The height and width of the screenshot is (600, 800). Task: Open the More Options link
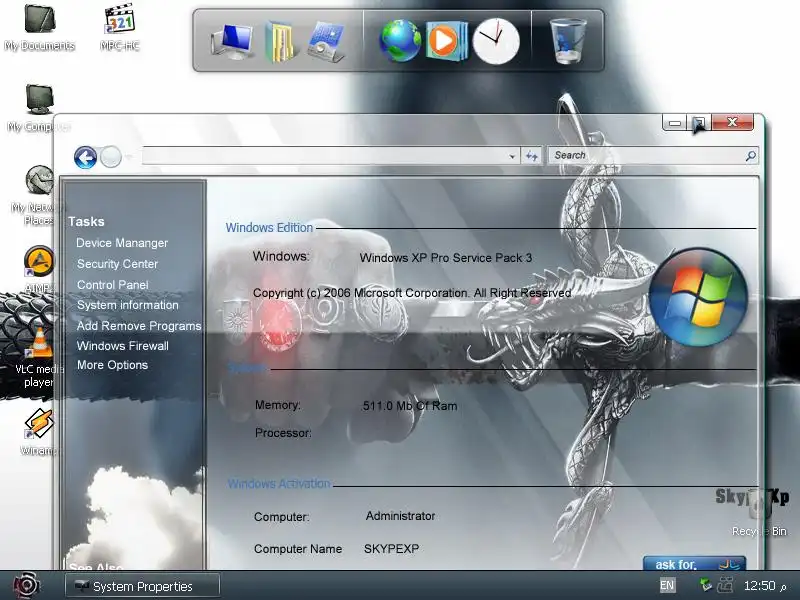click(x=112, y=365)
